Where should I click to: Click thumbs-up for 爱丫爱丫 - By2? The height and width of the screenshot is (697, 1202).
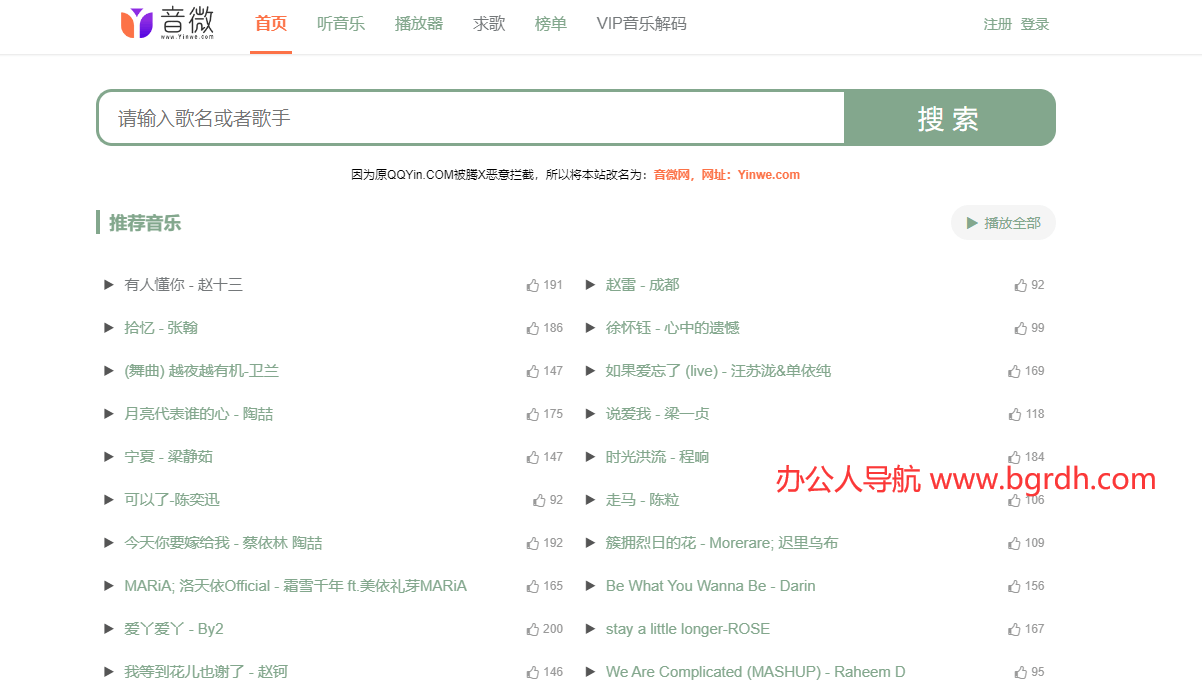[533, 629]
